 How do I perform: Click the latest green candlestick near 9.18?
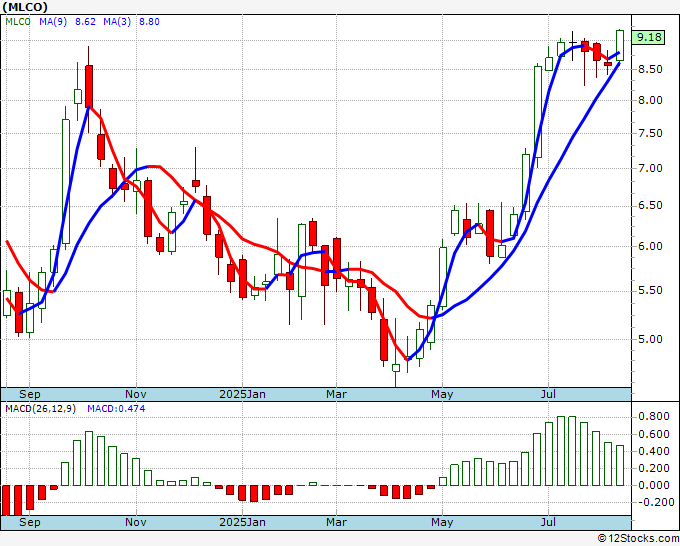click(x=620, y=45)
